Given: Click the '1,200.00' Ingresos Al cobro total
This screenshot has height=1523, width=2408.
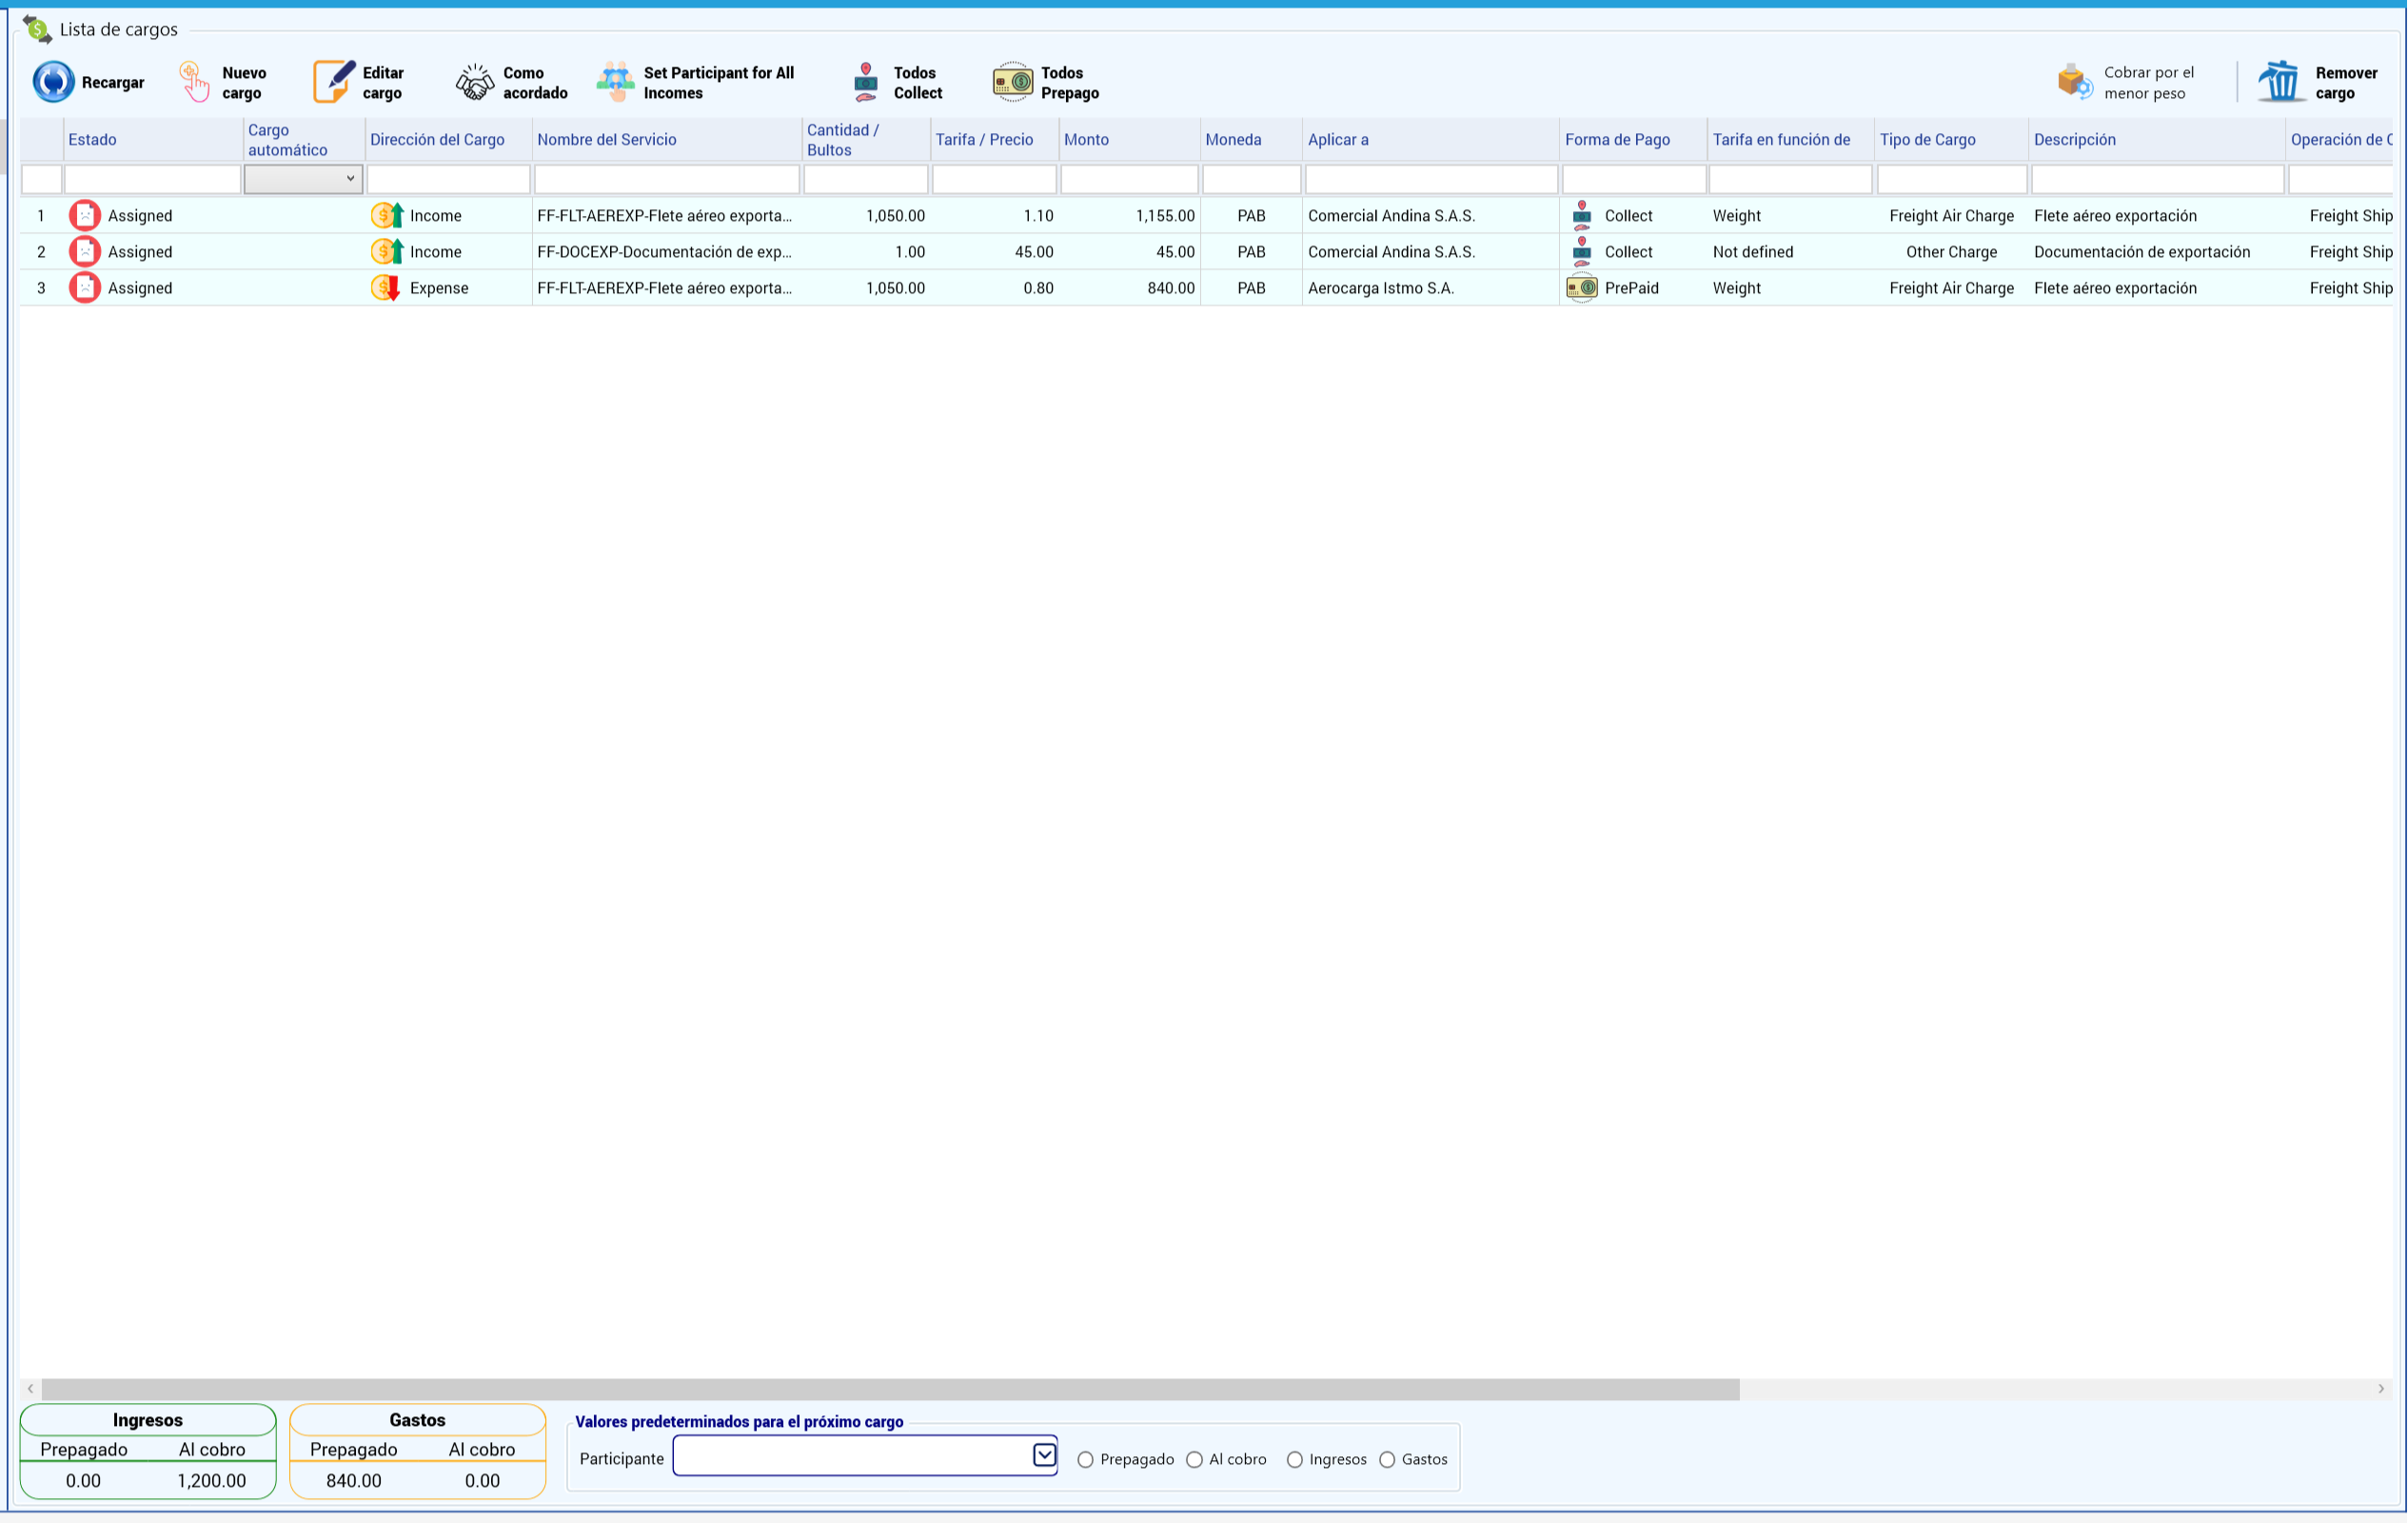Looking at the screenshot, I should click(x=211, y=1480).
